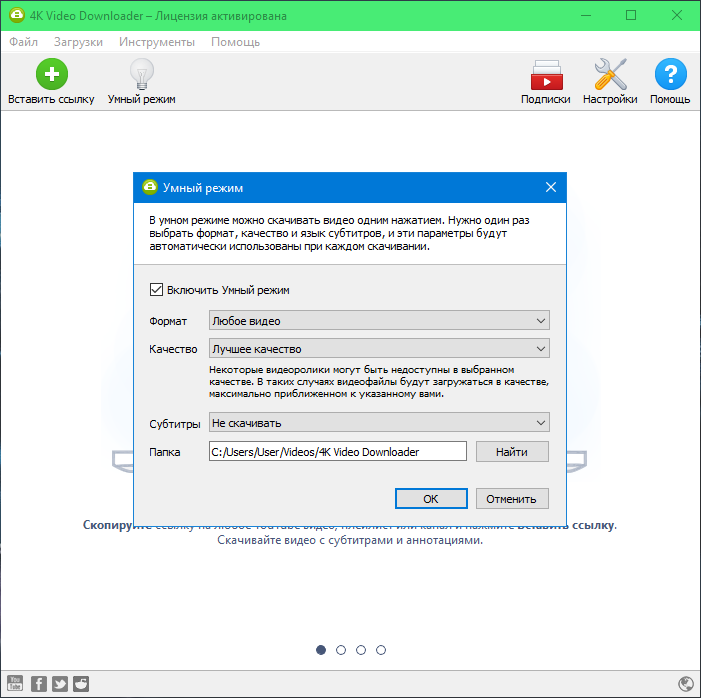Uncheck Включить Умный режим checkbox
The width and height of the screenshot is (701, 698).
click(156, 290)
